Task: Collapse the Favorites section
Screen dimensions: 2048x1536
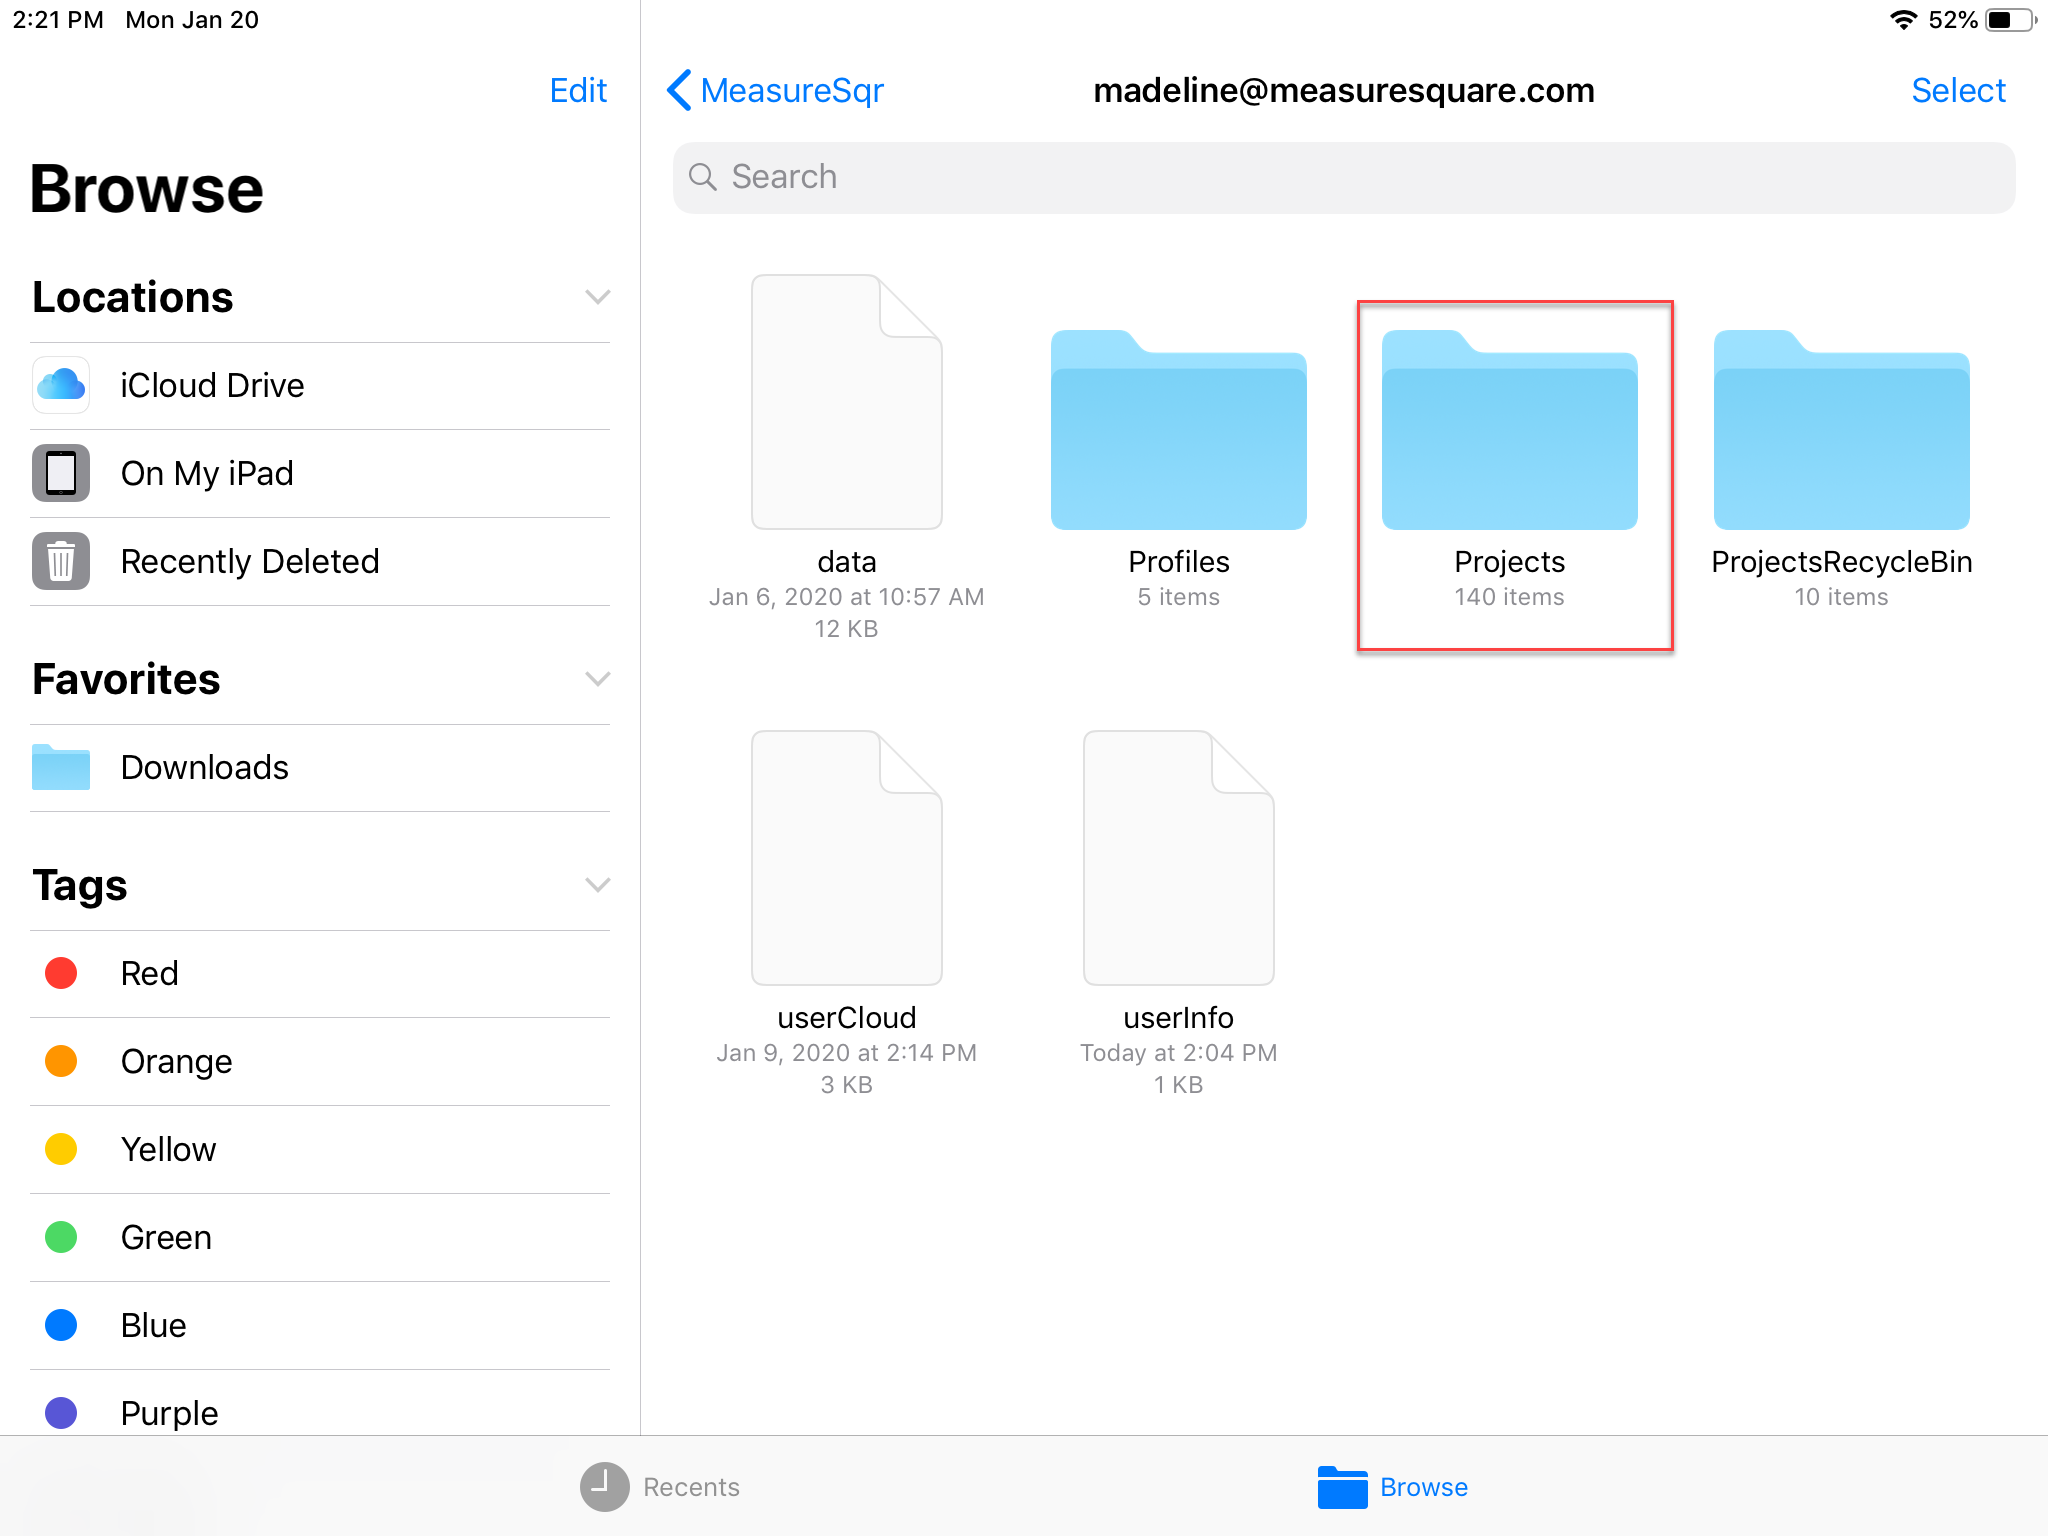Action: 597,679
